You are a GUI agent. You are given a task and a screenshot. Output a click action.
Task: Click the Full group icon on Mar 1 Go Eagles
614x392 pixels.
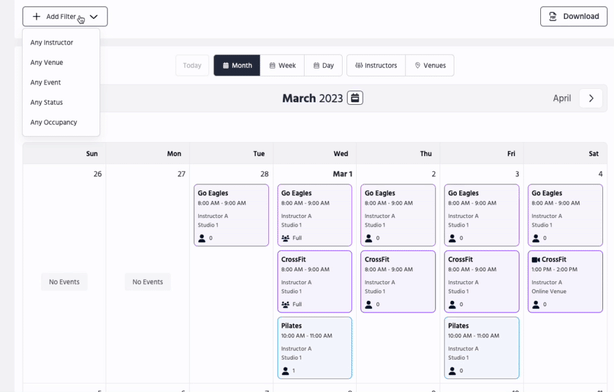point(285,238)
